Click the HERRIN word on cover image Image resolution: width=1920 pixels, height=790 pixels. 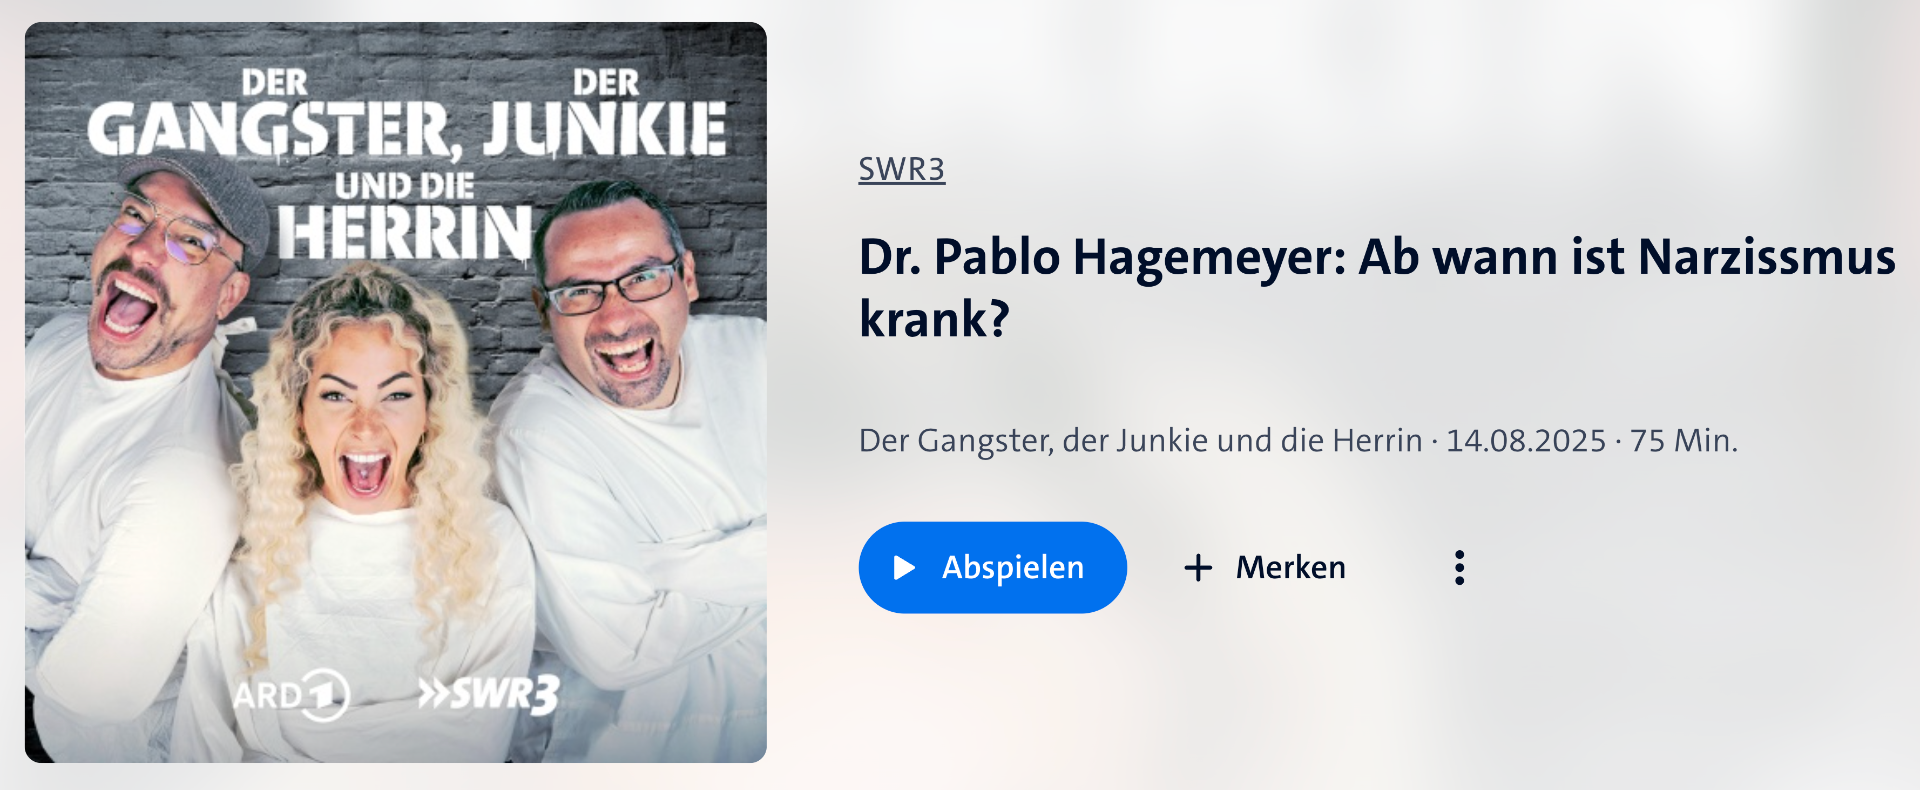(x=405, y=234)
